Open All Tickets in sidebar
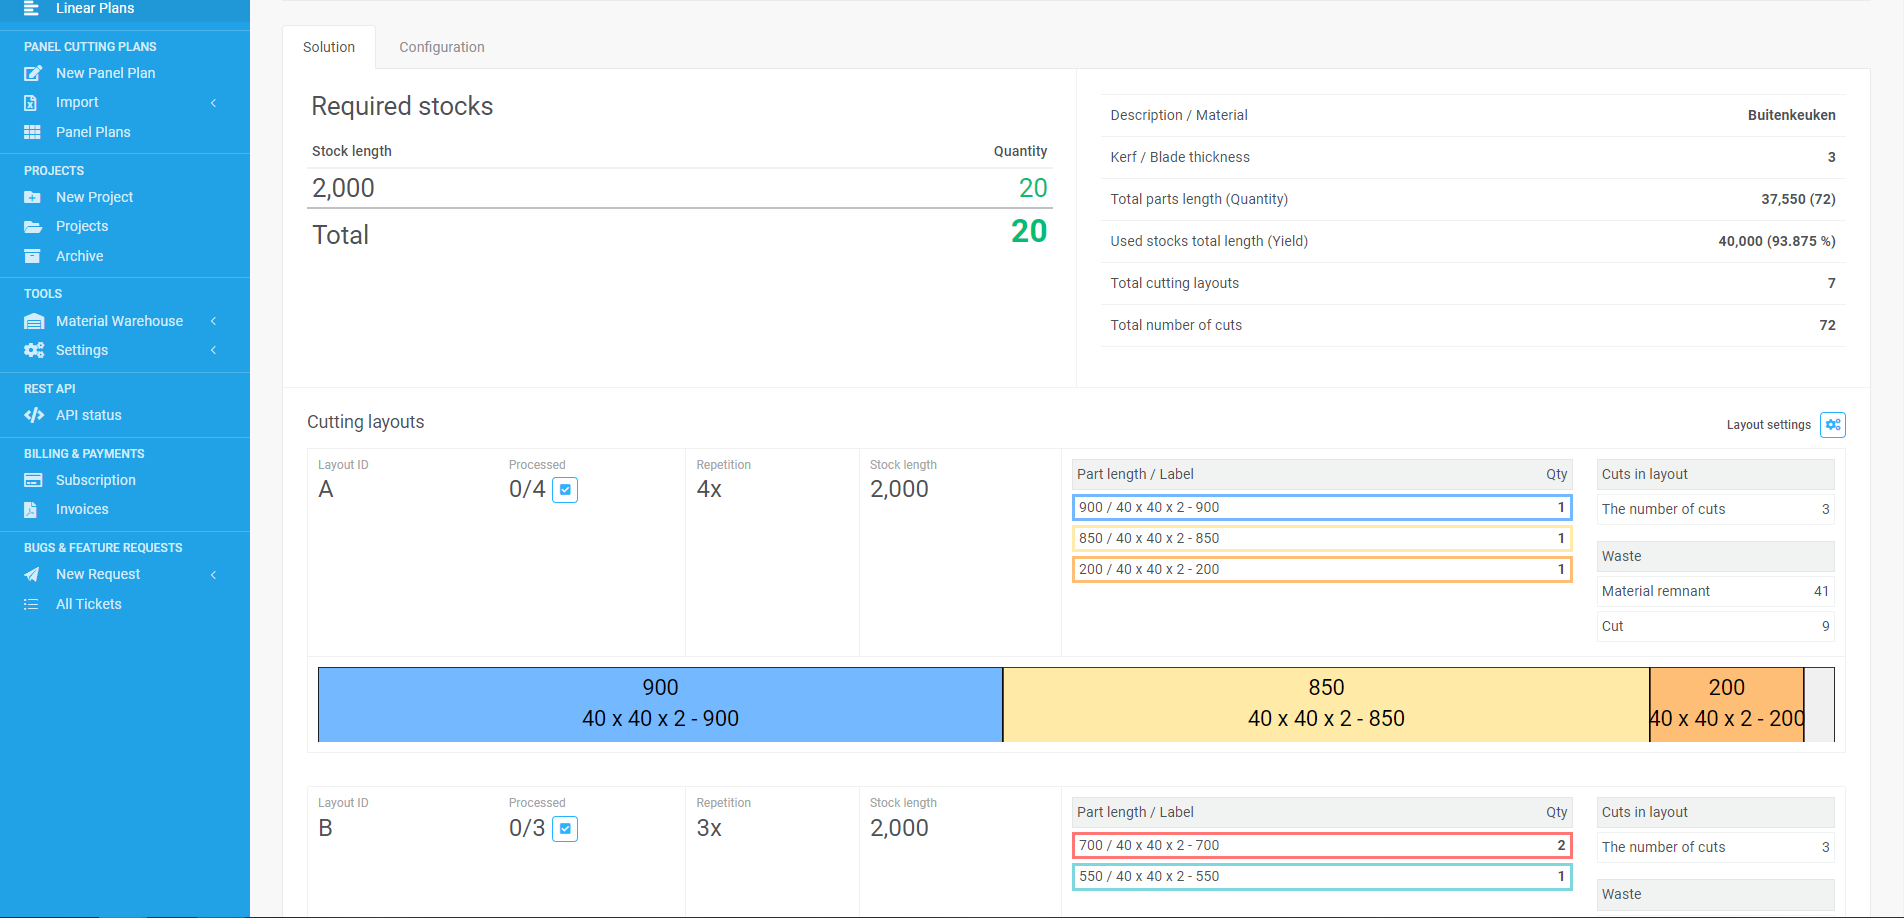 88,604
